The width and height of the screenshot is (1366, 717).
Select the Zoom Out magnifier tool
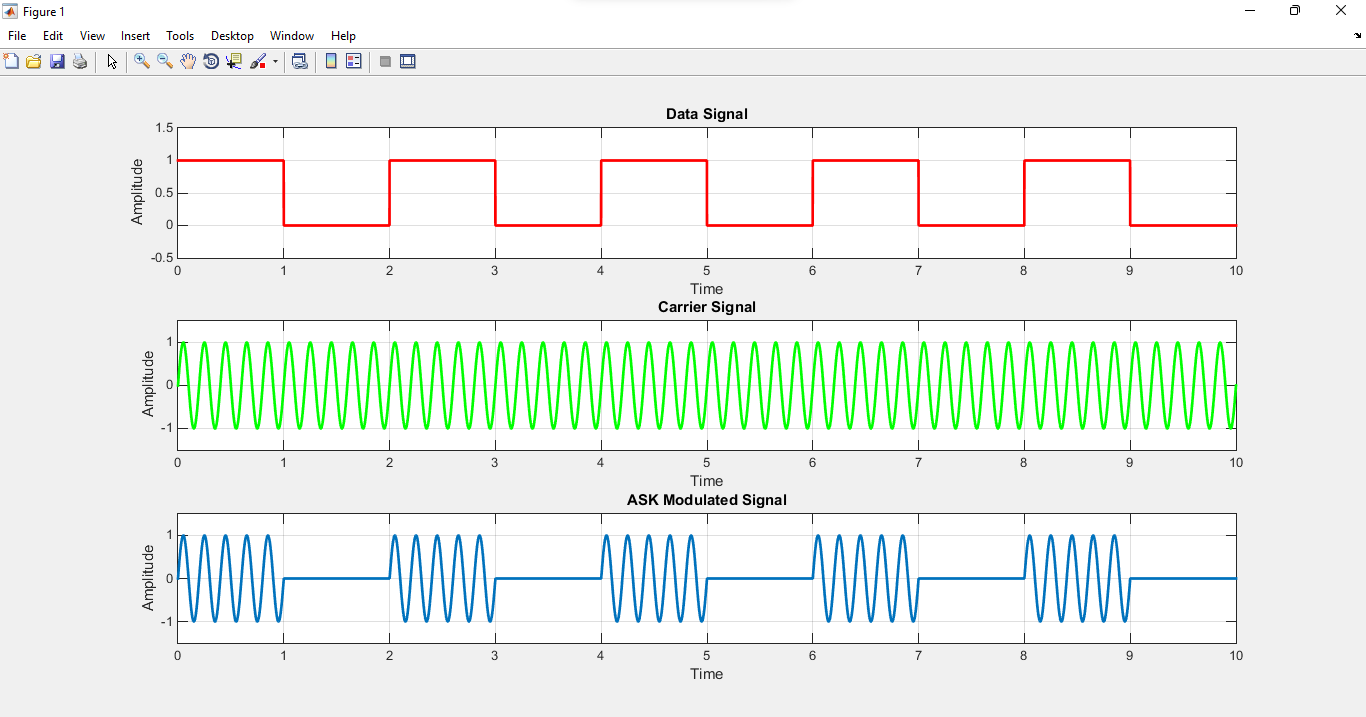coord(165,62)
